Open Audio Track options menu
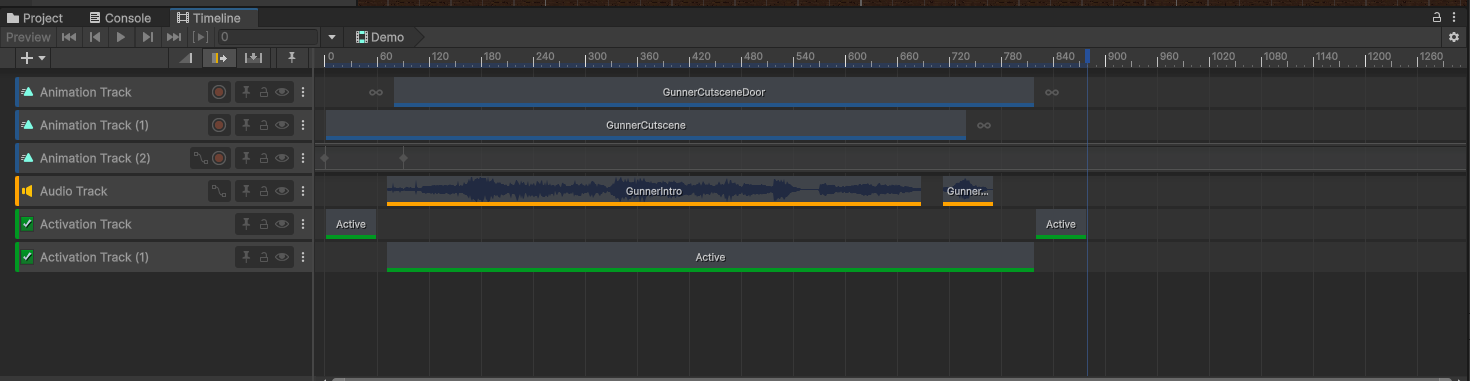This screenshot has height=381, width=1470. pos(303,191)
